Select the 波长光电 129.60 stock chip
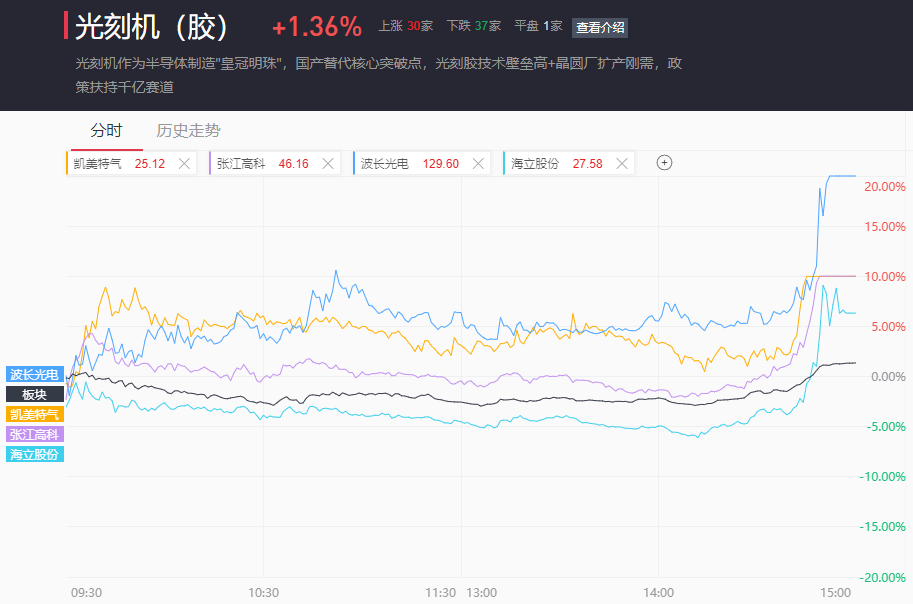The image size is (913, 604). coord(409,163)
